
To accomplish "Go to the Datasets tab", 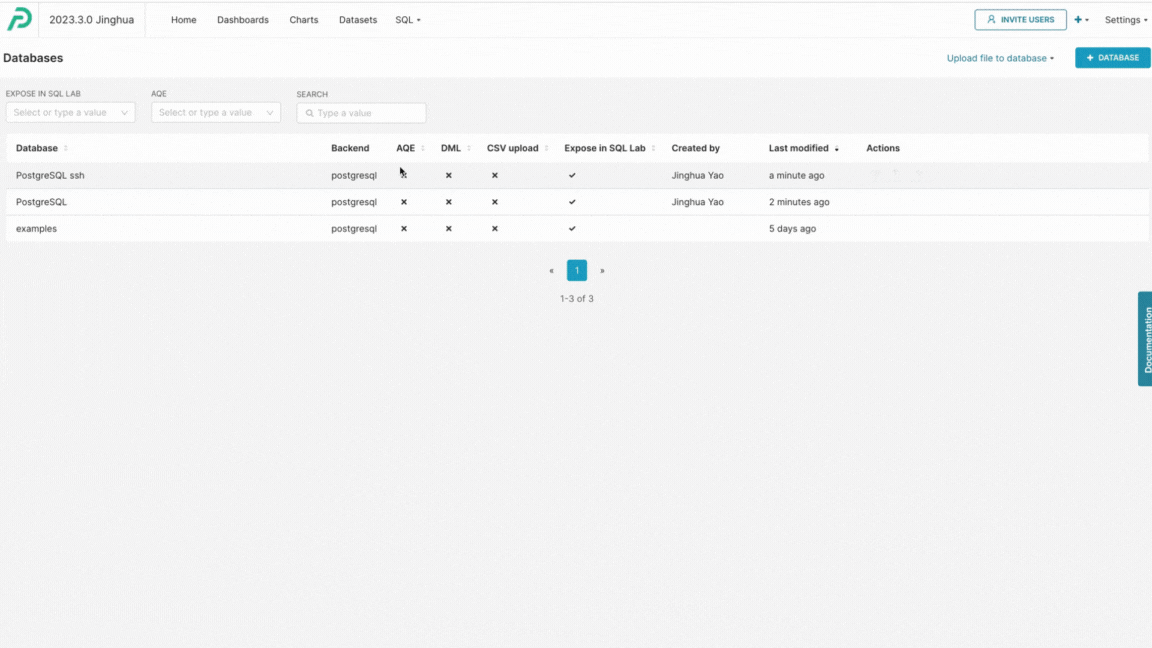I will tap(357, 19).
